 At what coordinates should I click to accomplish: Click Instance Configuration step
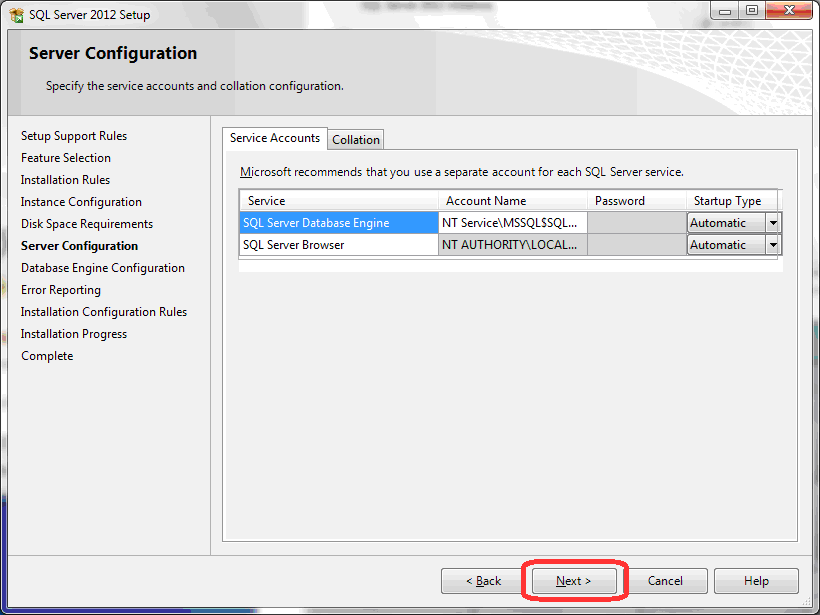(x=81, y=202)
